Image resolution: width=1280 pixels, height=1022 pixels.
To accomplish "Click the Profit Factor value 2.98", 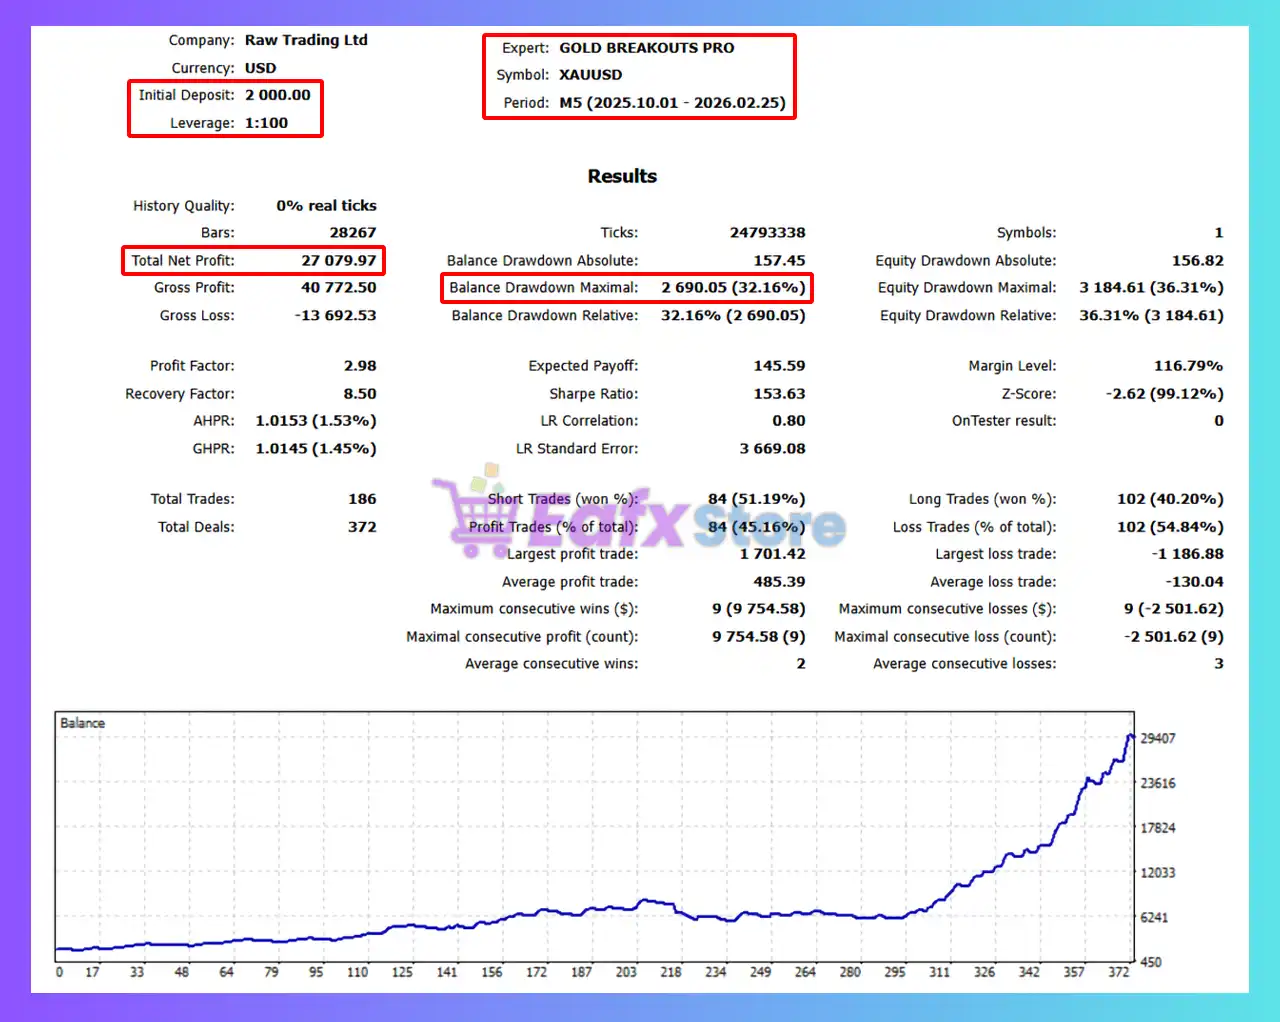I will 360,366.
